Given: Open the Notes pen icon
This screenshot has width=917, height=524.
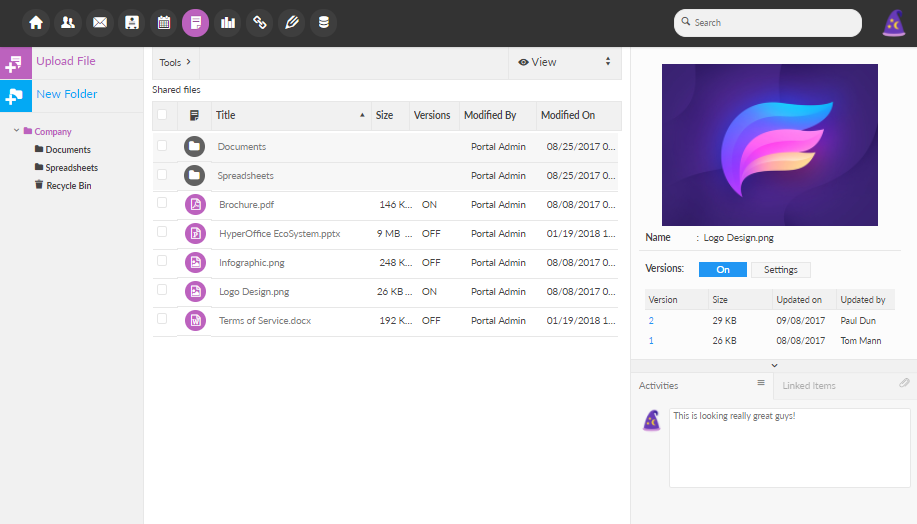Looking at the screenshot, I should (x=291, y=23).
